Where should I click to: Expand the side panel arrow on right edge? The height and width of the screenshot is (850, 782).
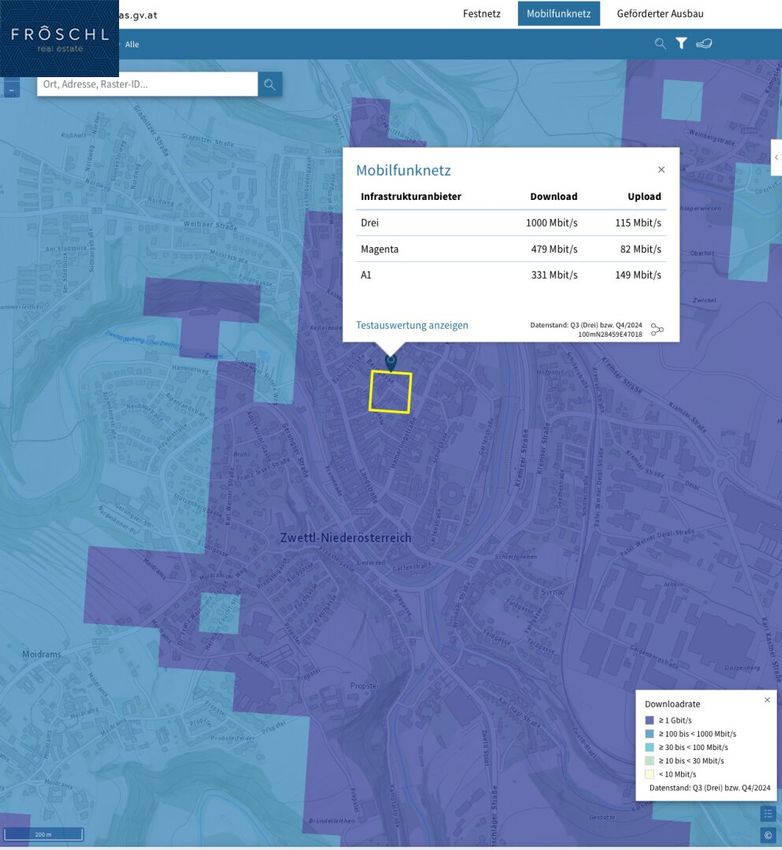(776, 157)
